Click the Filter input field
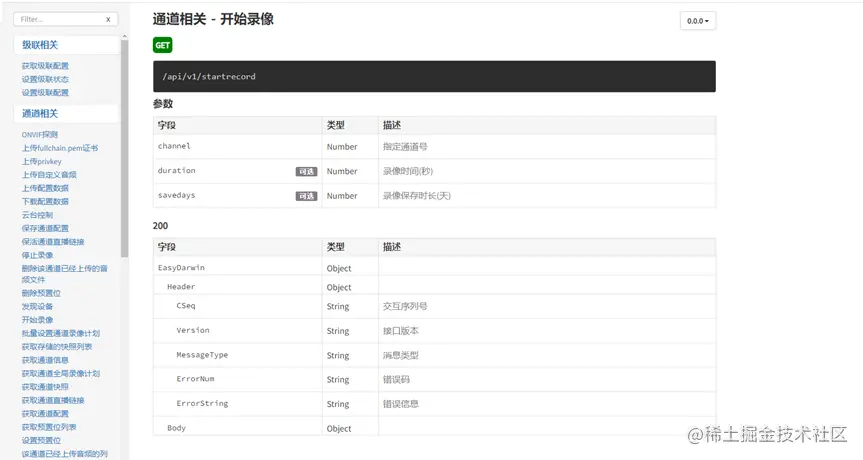Screen dimensions: 863x460 (65, 19)
